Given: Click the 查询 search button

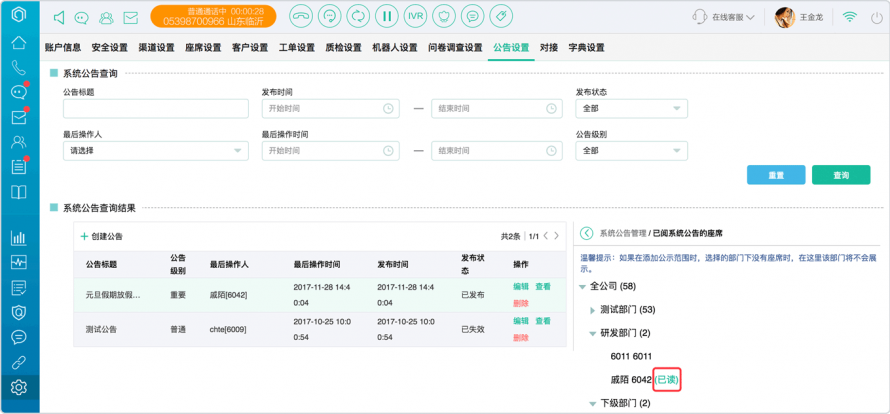Looking at the screenshot, I should [841, 175].
